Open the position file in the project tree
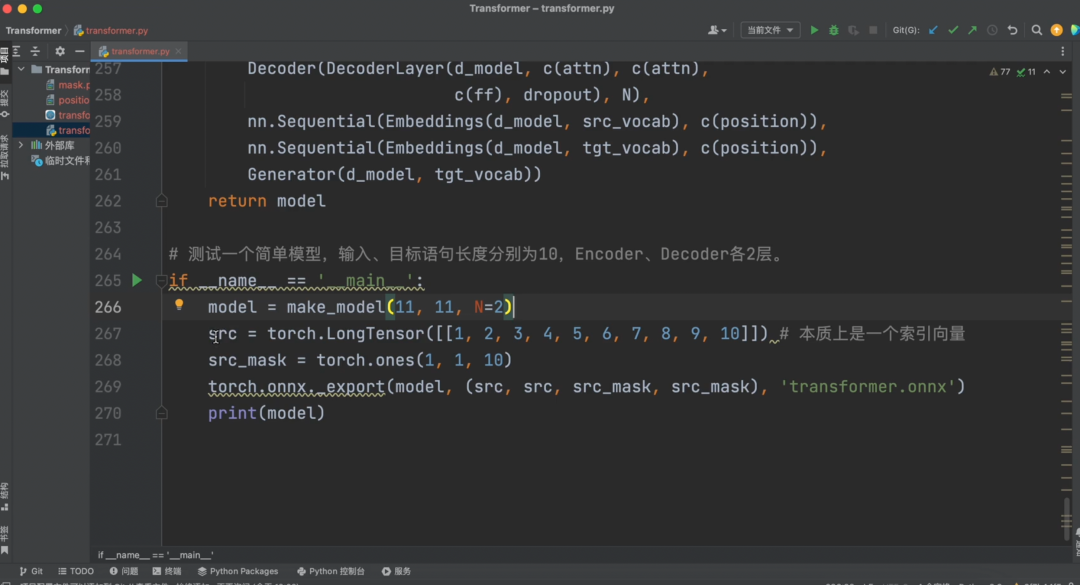Viewport: 1080px width, 585px height. (68, 100)
